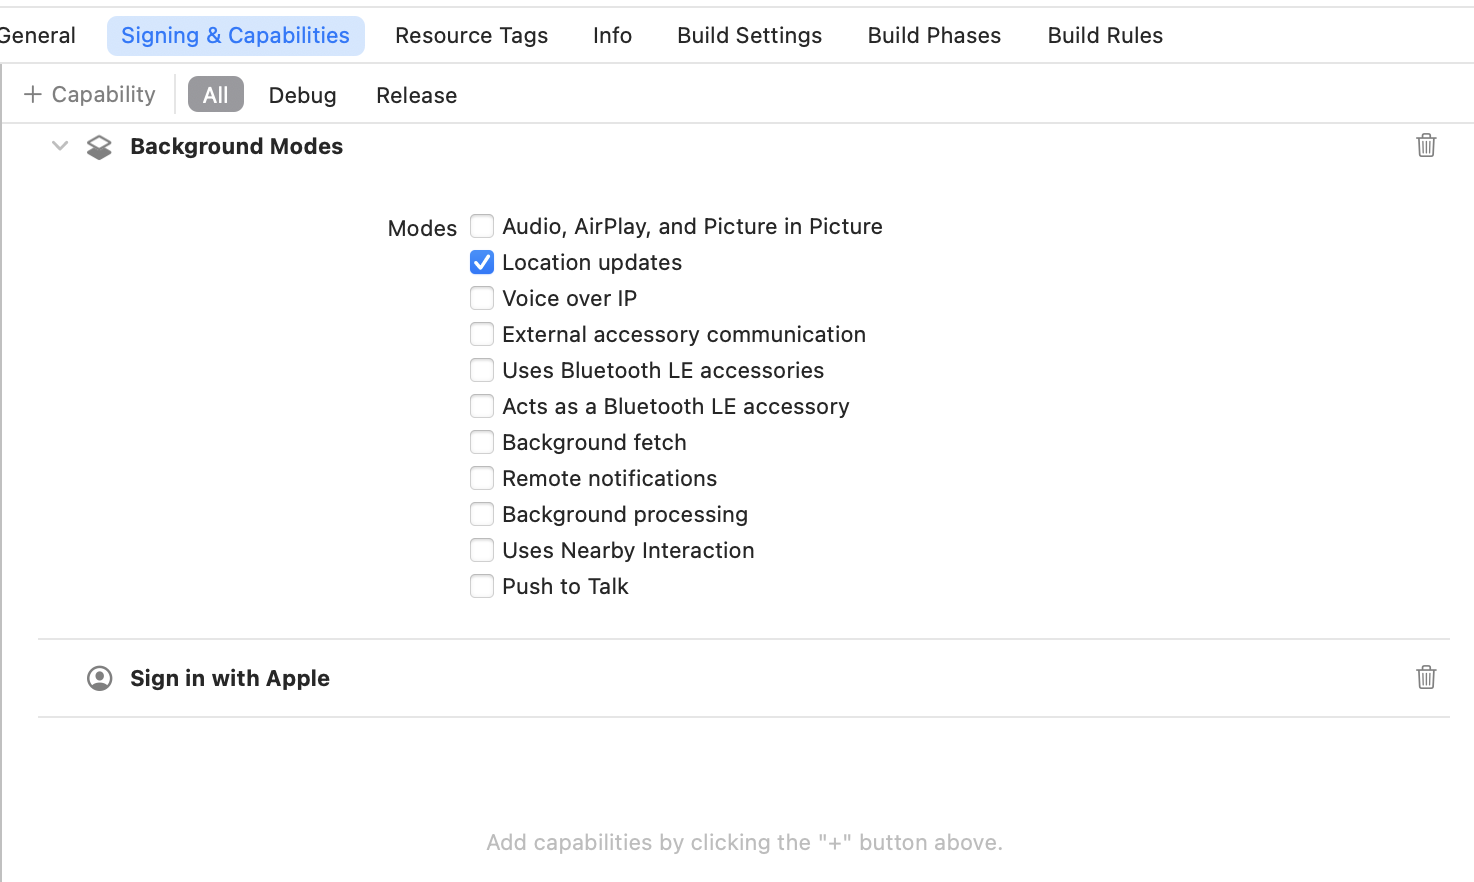Enable Background processing checkbox

[482, 514]
